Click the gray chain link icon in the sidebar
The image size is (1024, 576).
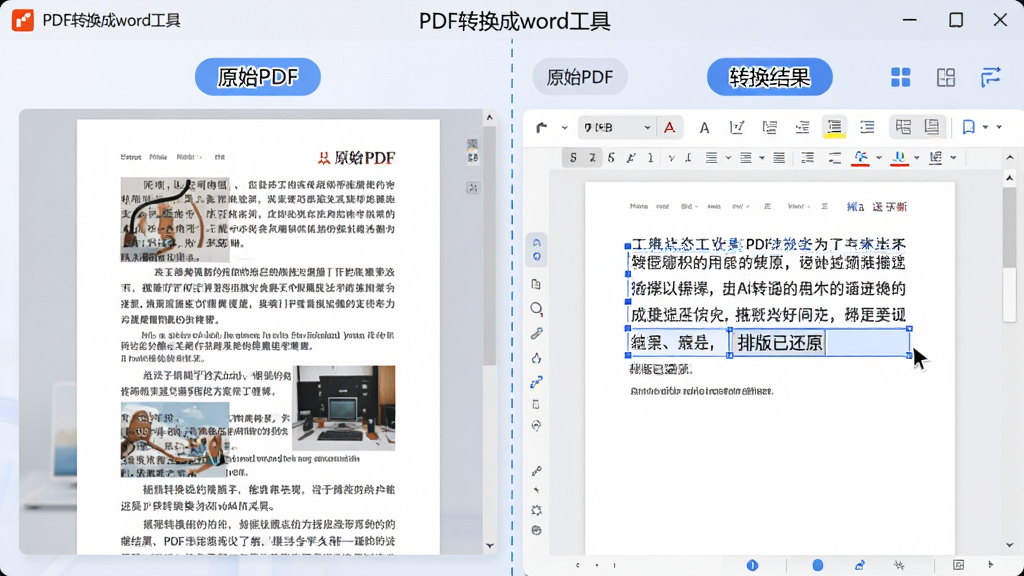536,334
